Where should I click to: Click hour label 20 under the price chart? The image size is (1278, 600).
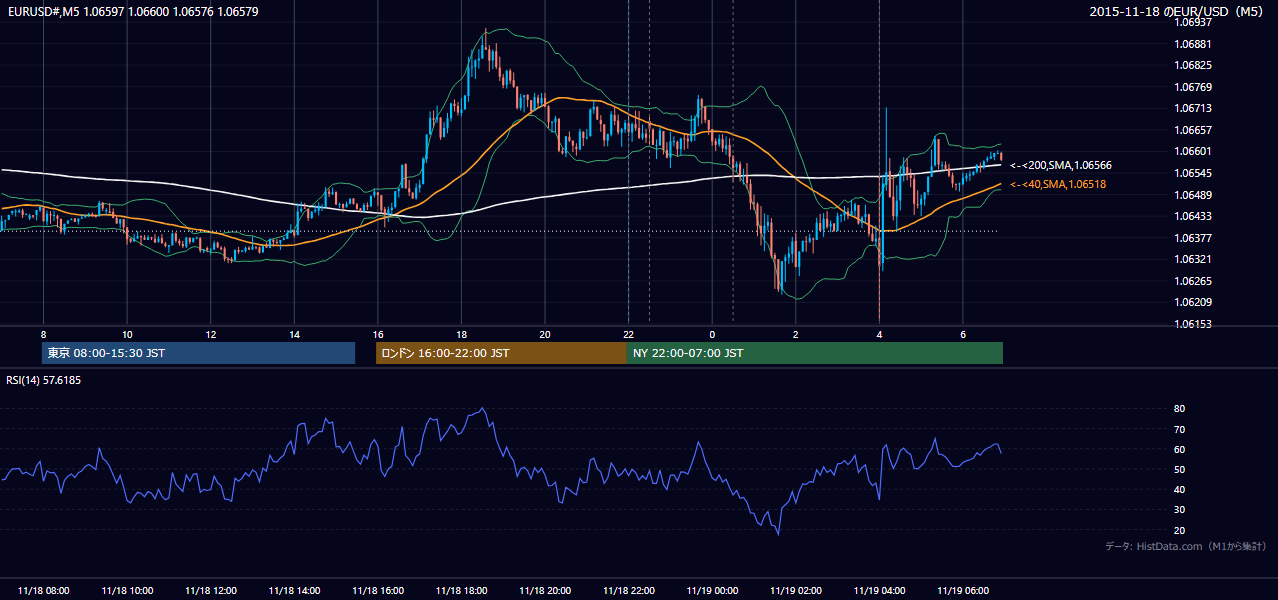tap(545, 334)
